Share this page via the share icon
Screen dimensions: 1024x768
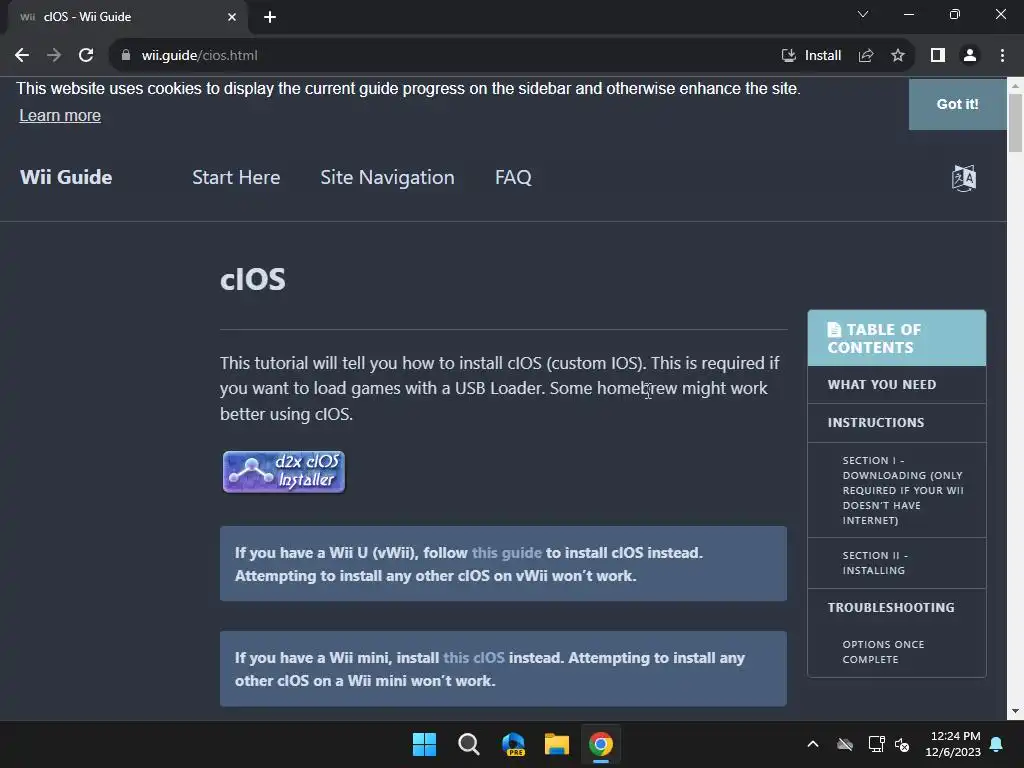click(x=866, y=56)
